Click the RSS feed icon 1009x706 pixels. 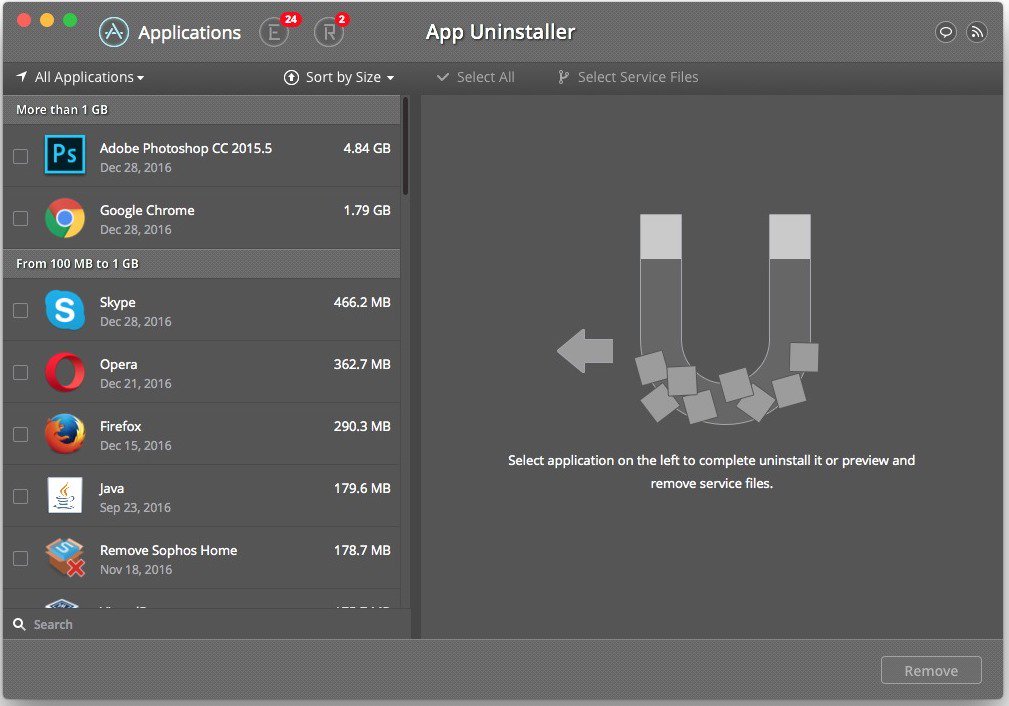977,31
